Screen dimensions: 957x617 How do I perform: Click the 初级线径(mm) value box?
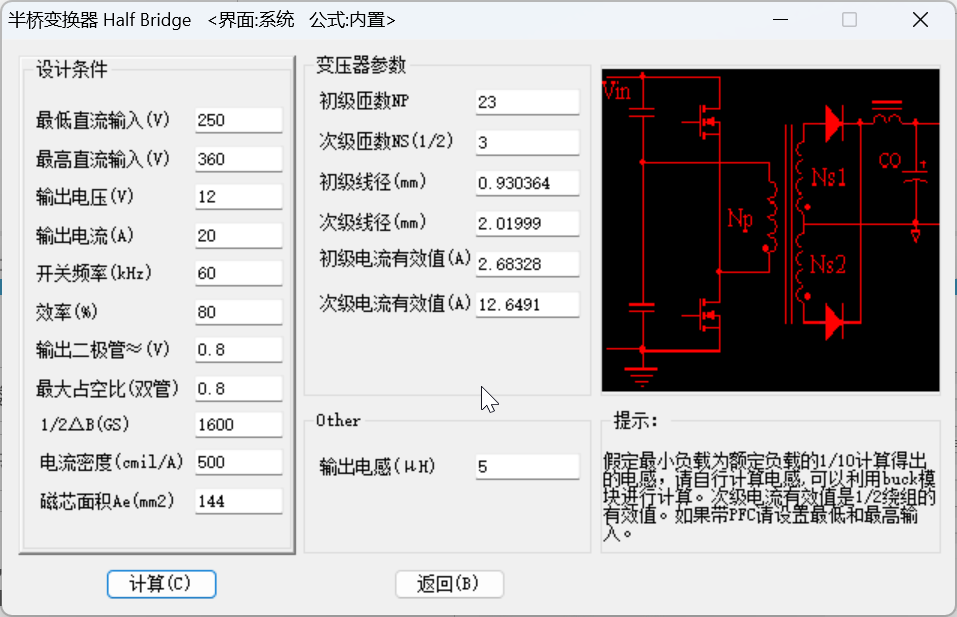(527, 184)
